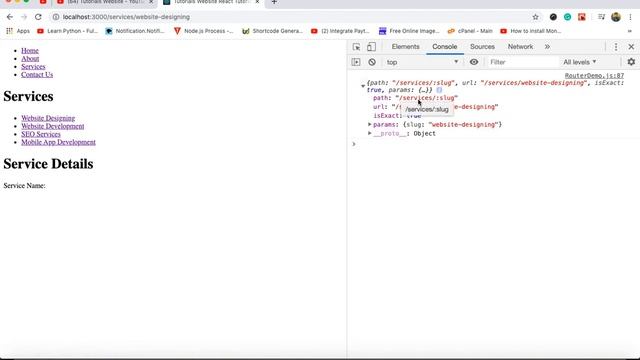The image size is (640, 360).
Task: Show more bookmarks via the overflow chevron
Action: (x=629, y=31)
